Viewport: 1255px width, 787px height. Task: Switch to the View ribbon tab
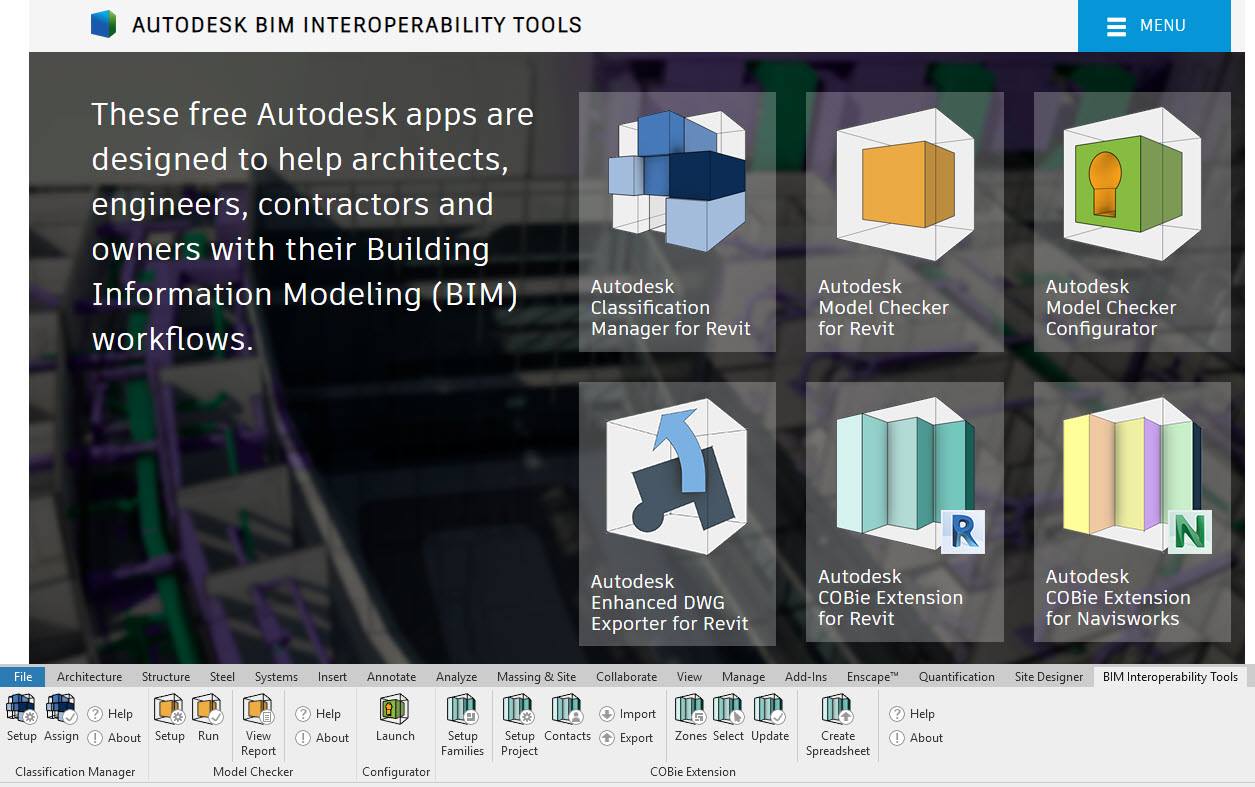point(689,677)
